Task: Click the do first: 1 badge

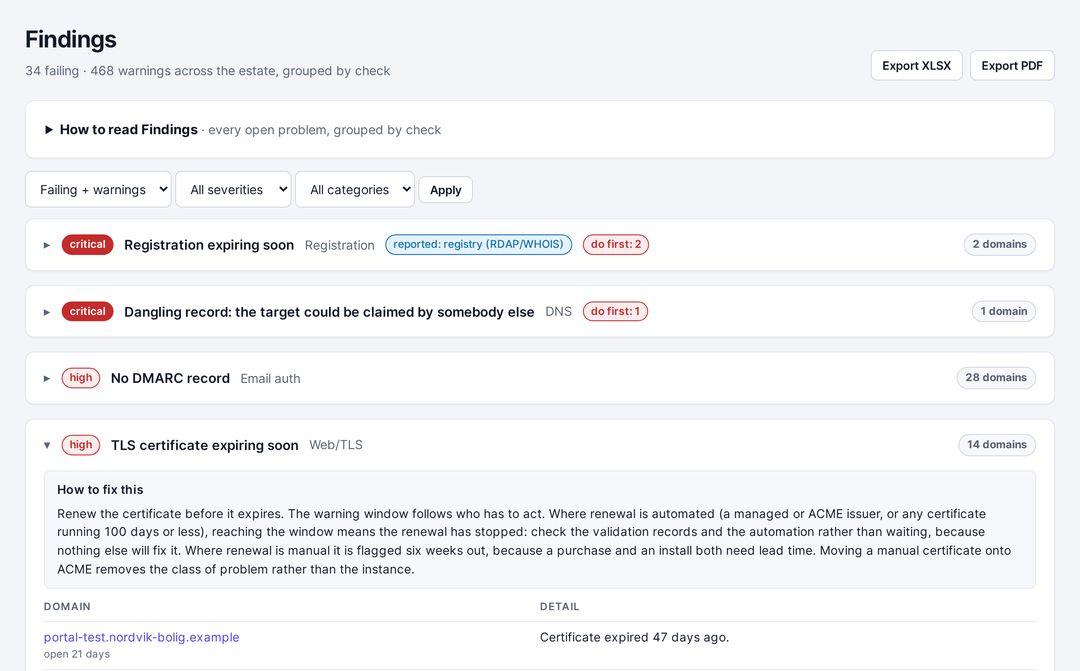Action: point(615,311)
